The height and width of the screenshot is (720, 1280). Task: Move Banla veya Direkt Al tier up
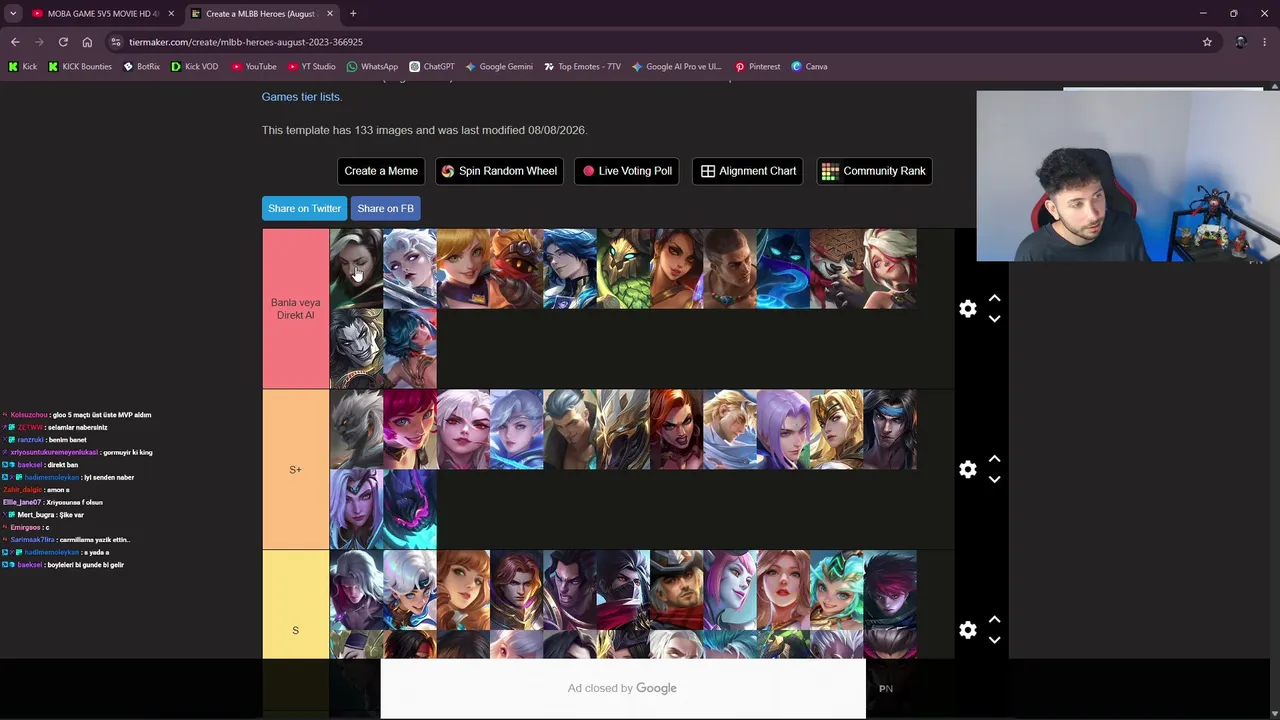pos(994,299)
